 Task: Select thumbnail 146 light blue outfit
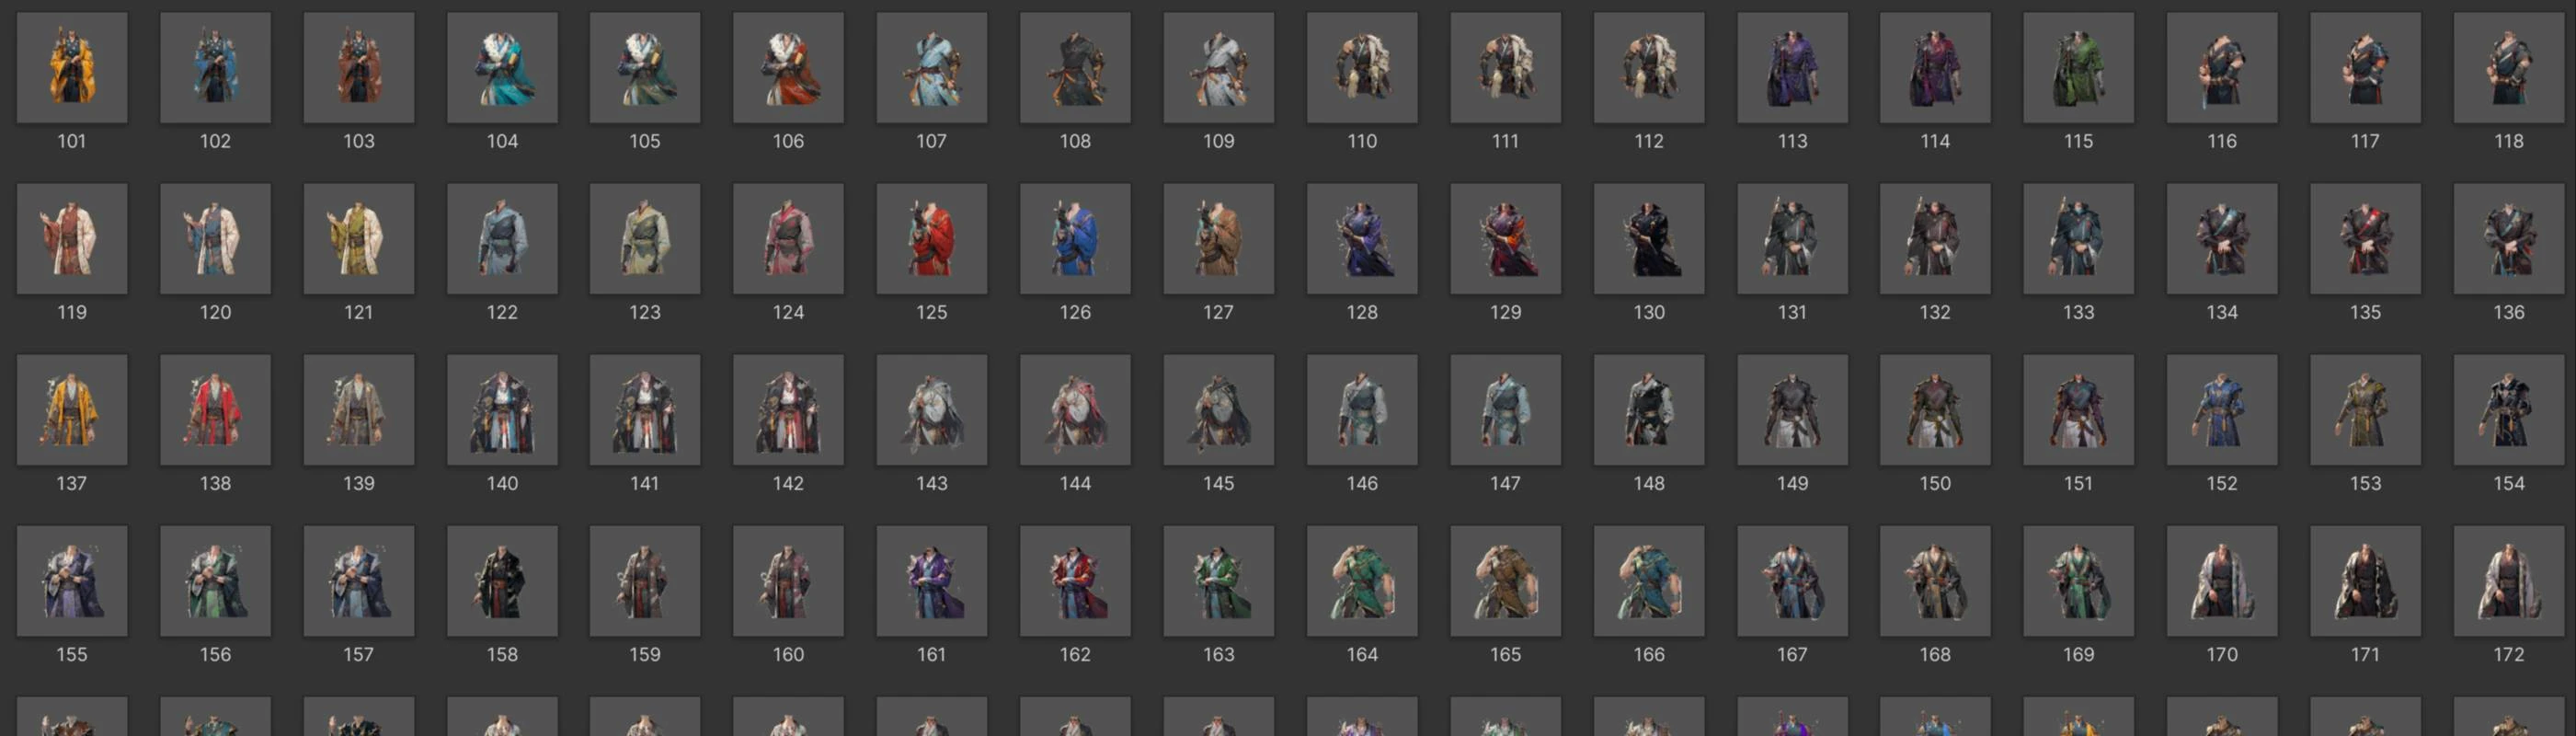tap(1362, 410)
